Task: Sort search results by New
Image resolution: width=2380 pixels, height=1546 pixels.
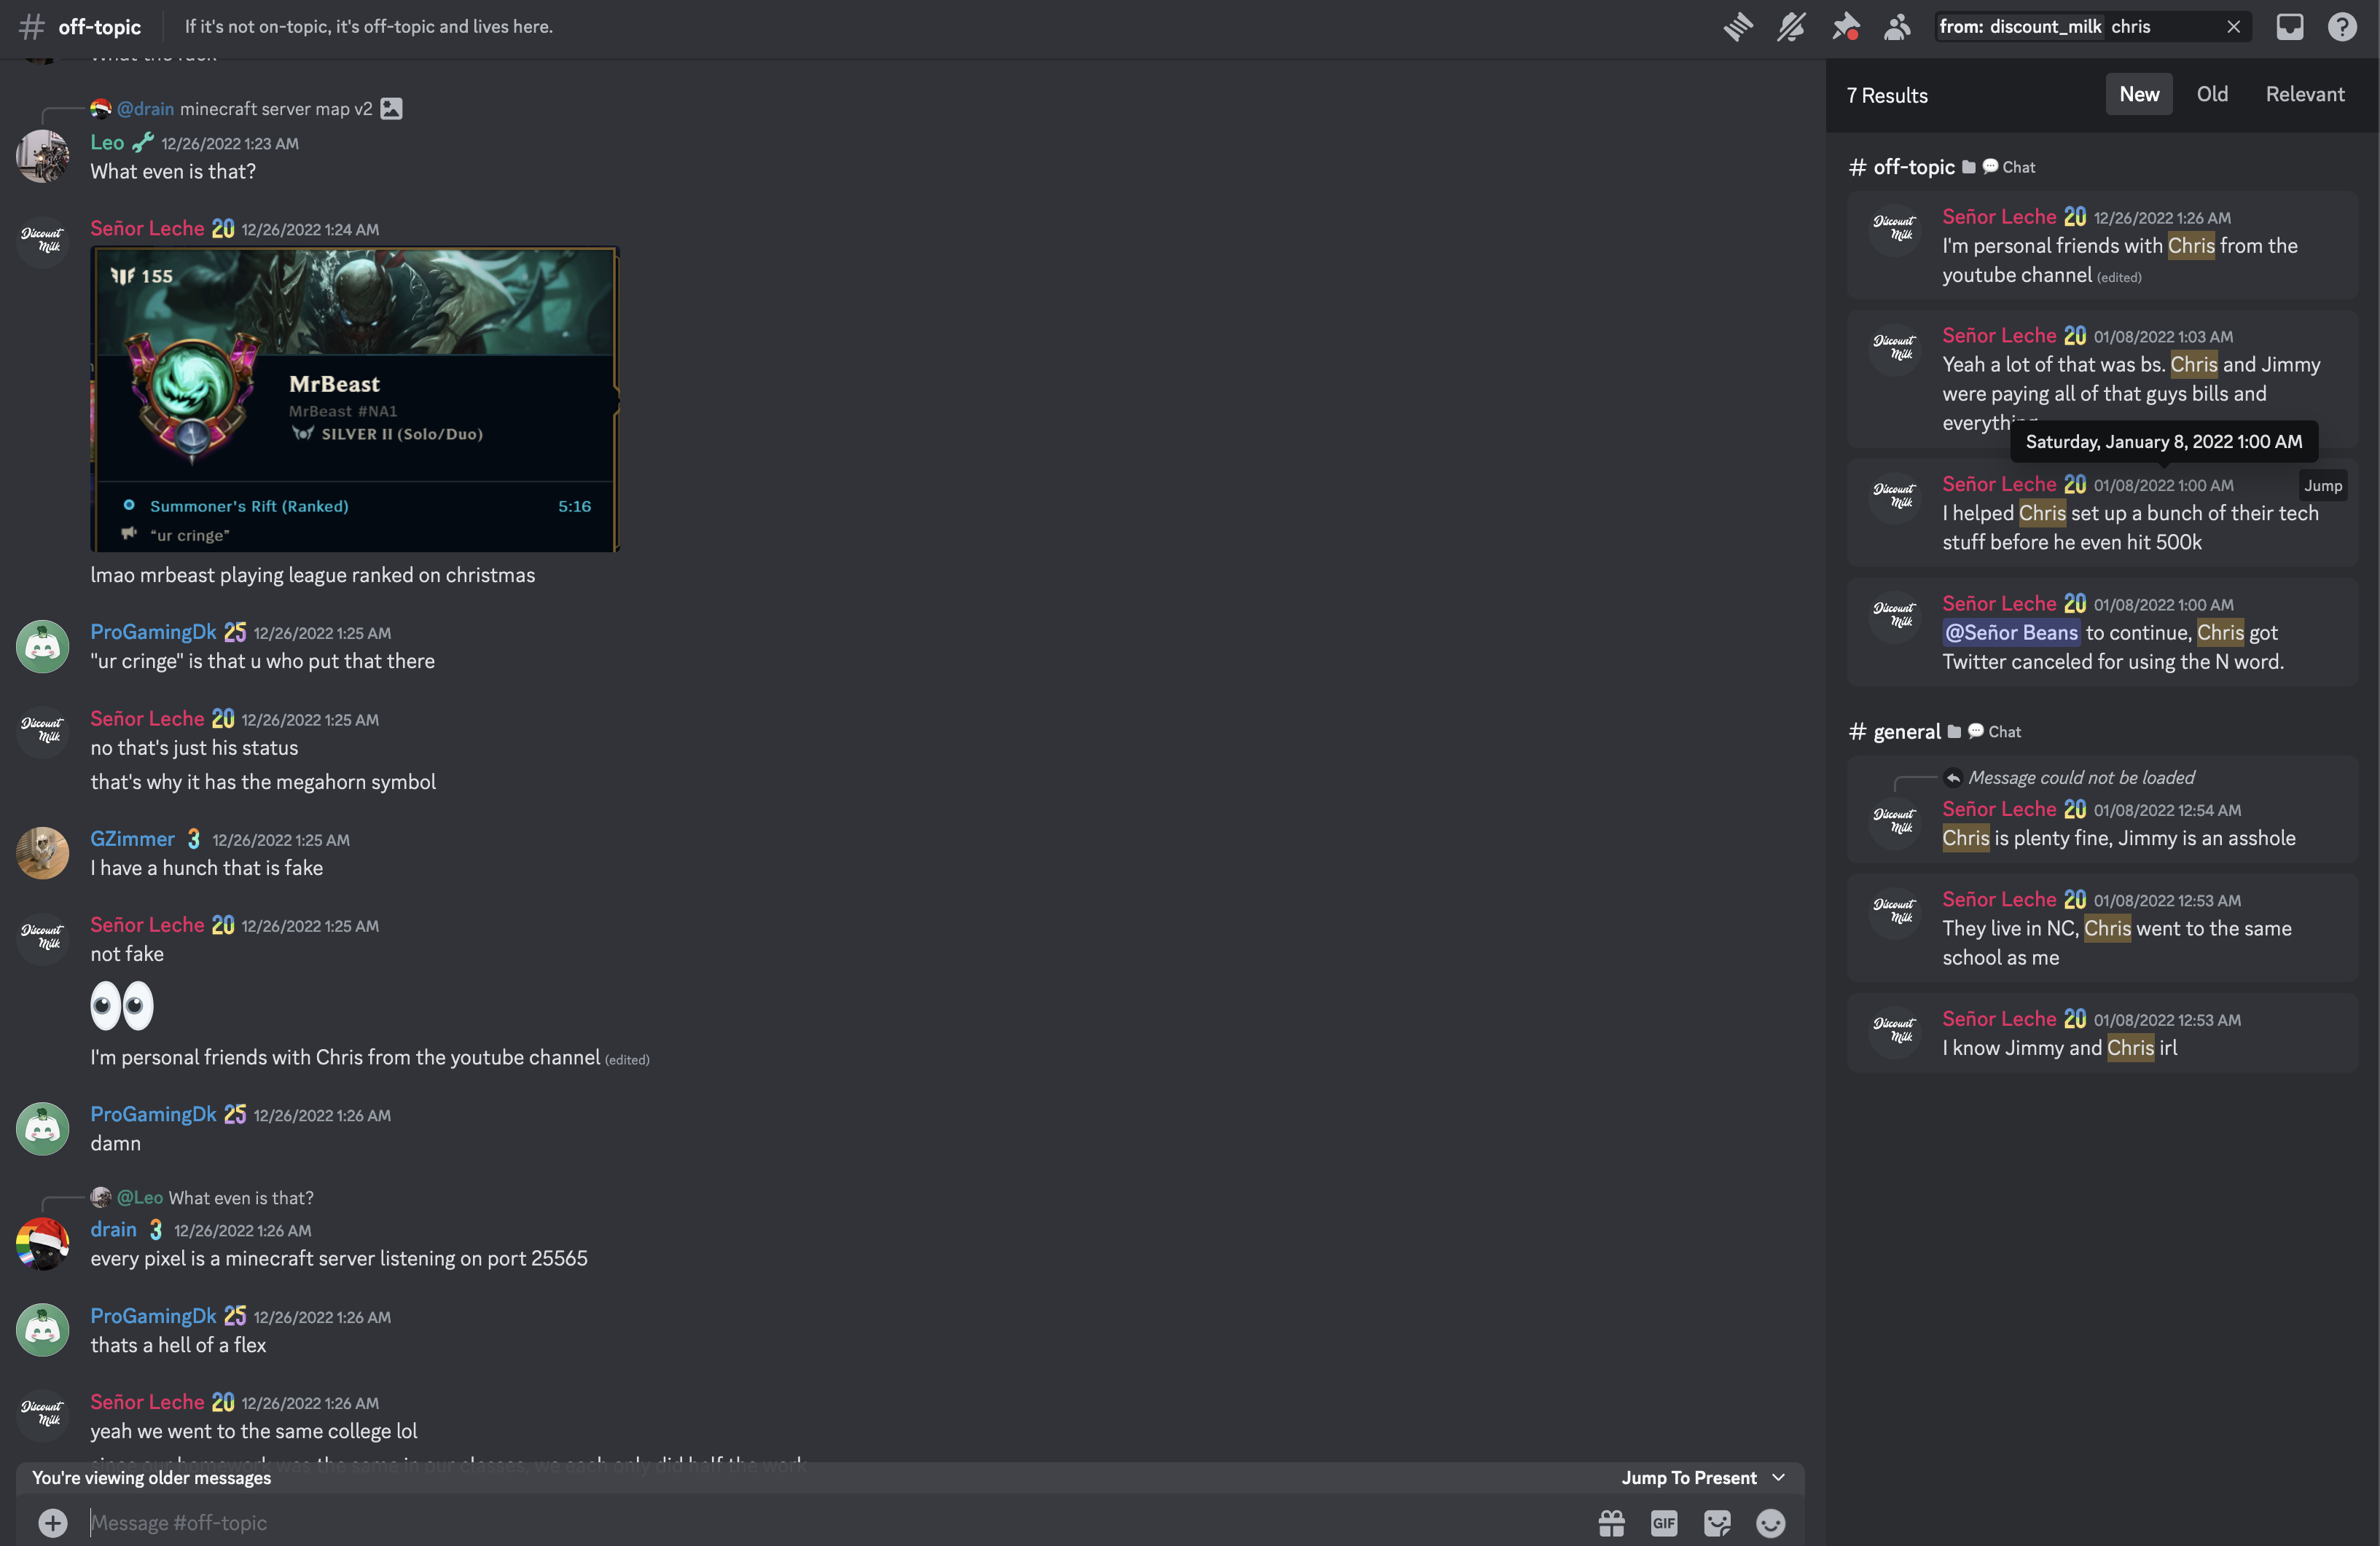Action: pyautogui.click(x=2139, y=94)
